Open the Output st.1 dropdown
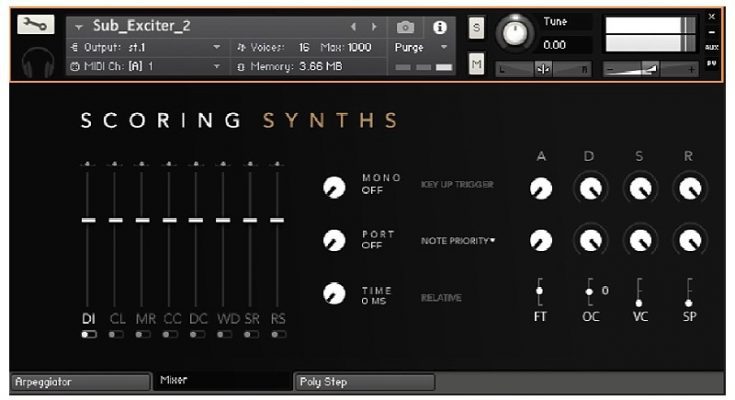The image size is (735, 400). [217, 47]
